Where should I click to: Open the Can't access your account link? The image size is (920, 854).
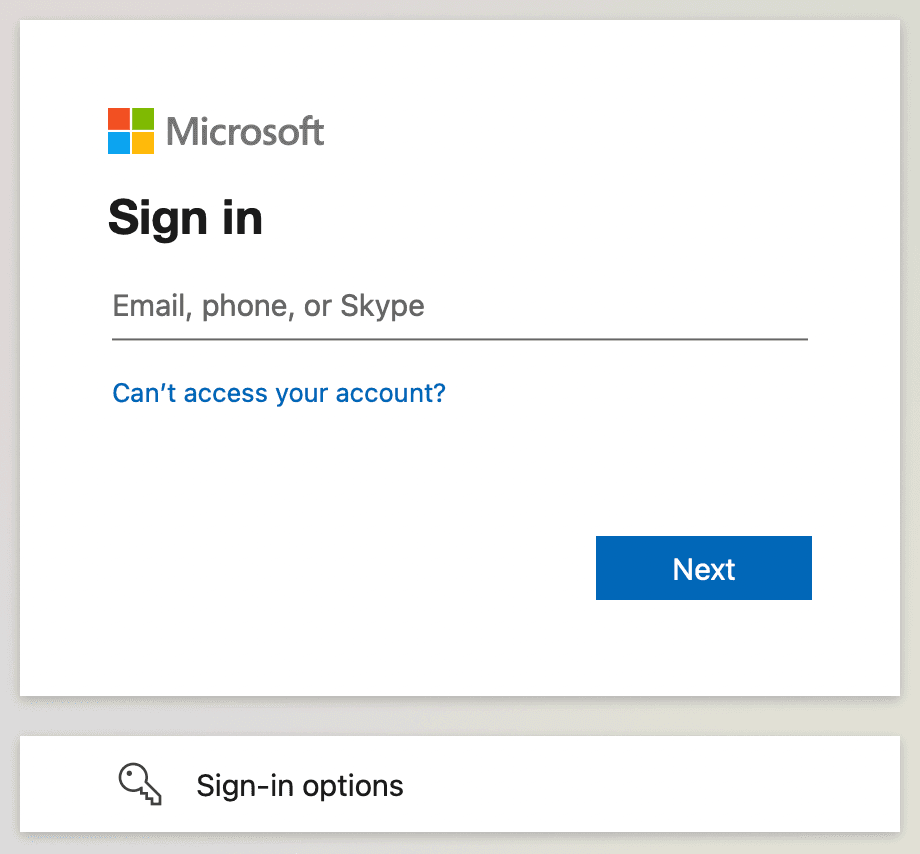coord(279,393)
